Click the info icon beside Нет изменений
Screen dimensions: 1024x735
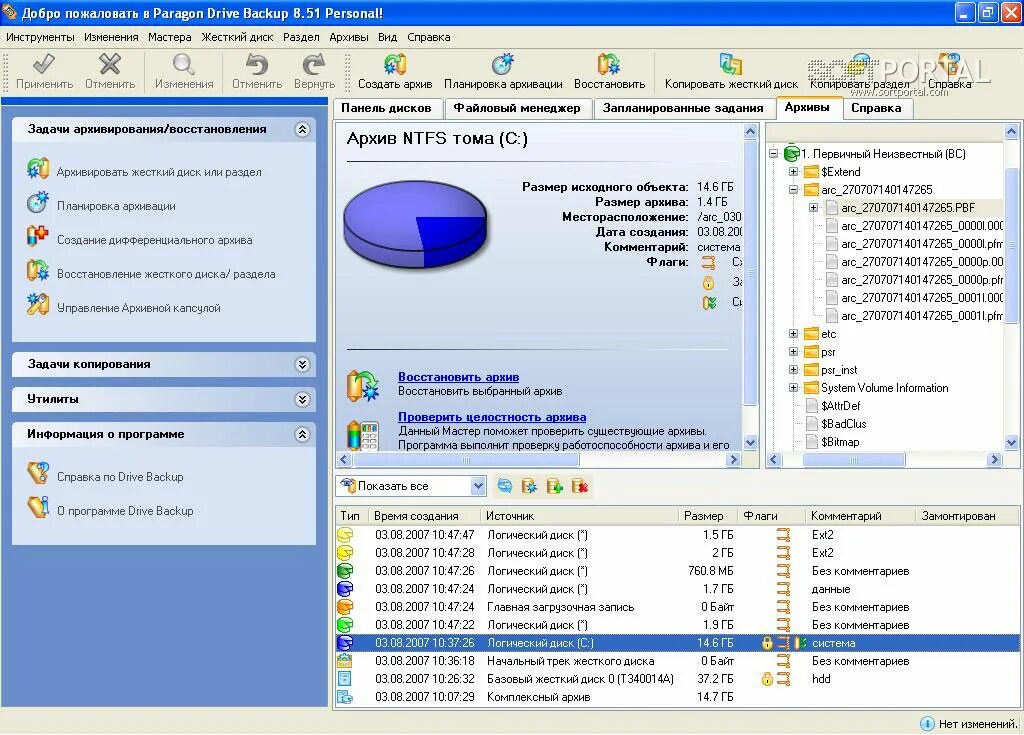coord(927,723)
